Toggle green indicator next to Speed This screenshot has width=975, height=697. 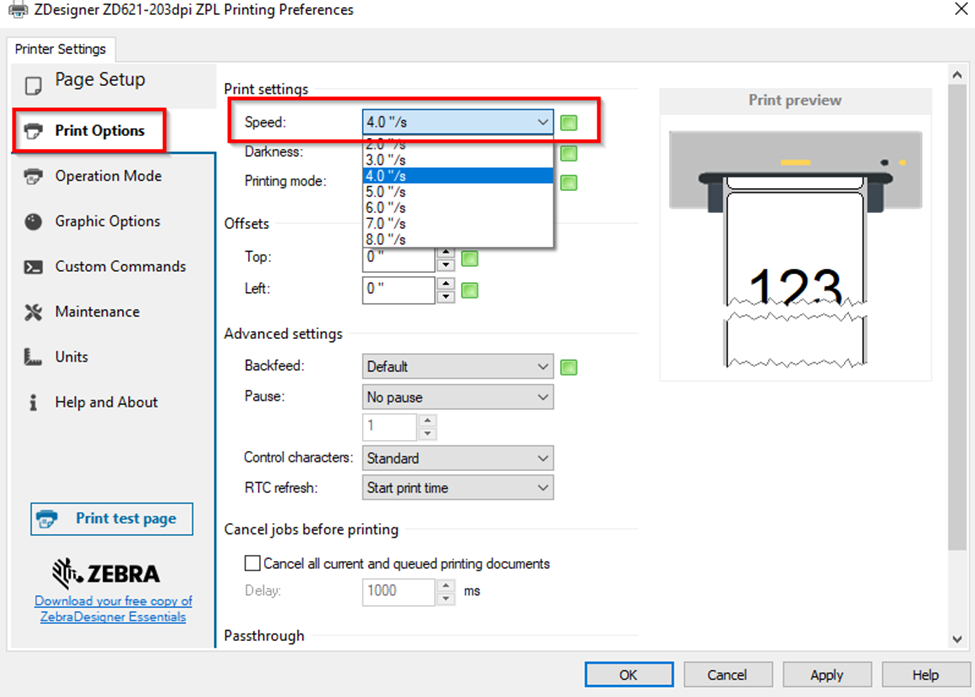coord(568,122)
